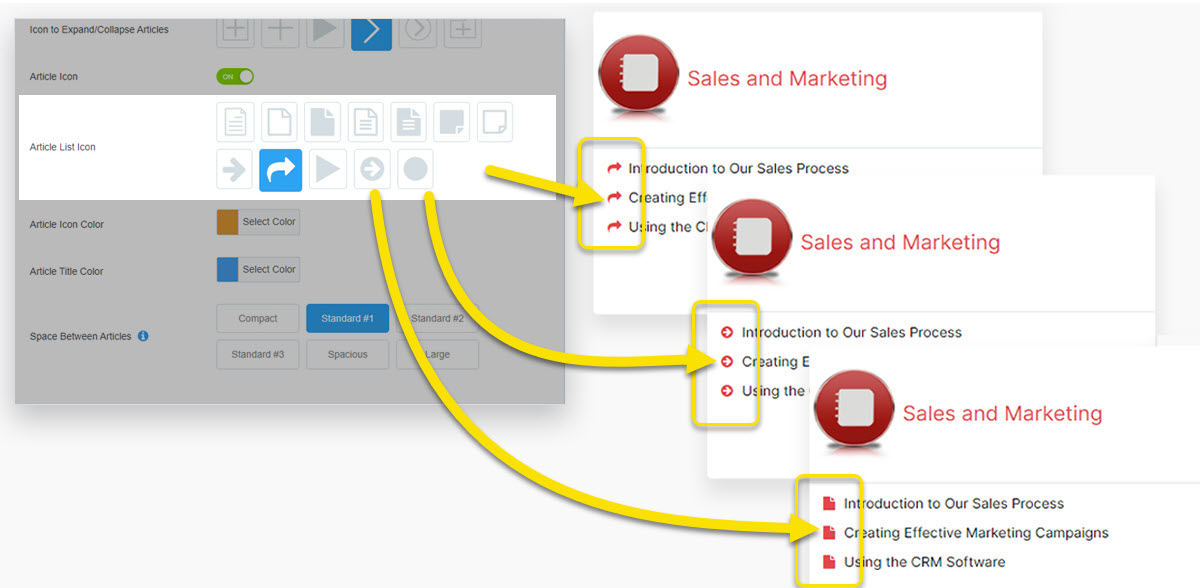Select the highlighted chevron expand/collapse icon
This screenshot has height=588, width=1200.
371,30
